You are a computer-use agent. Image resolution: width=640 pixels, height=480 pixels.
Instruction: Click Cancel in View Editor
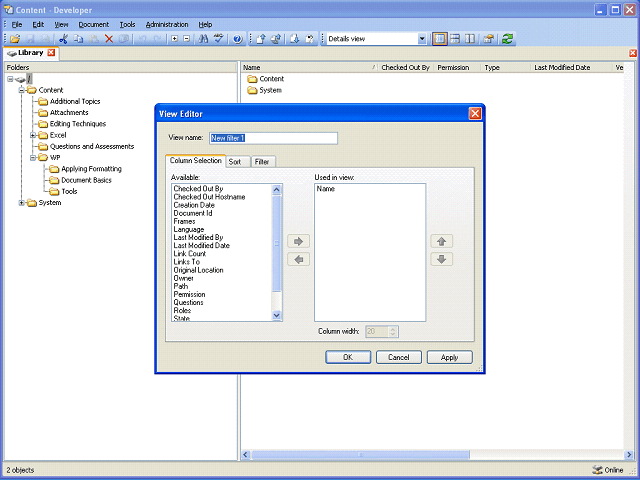399,357
